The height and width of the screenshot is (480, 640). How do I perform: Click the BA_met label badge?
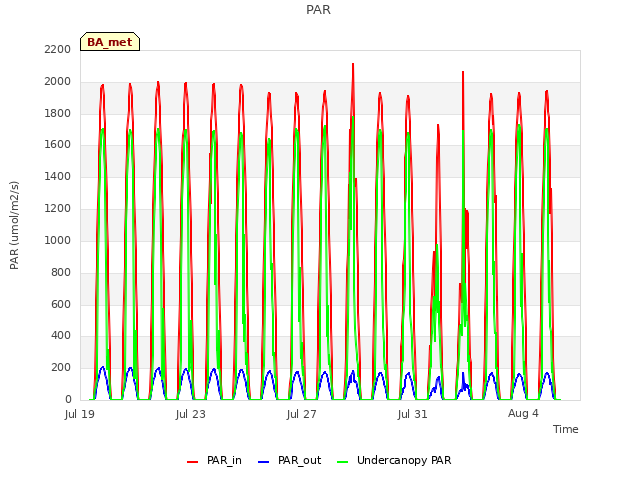(x=110, y=42)
